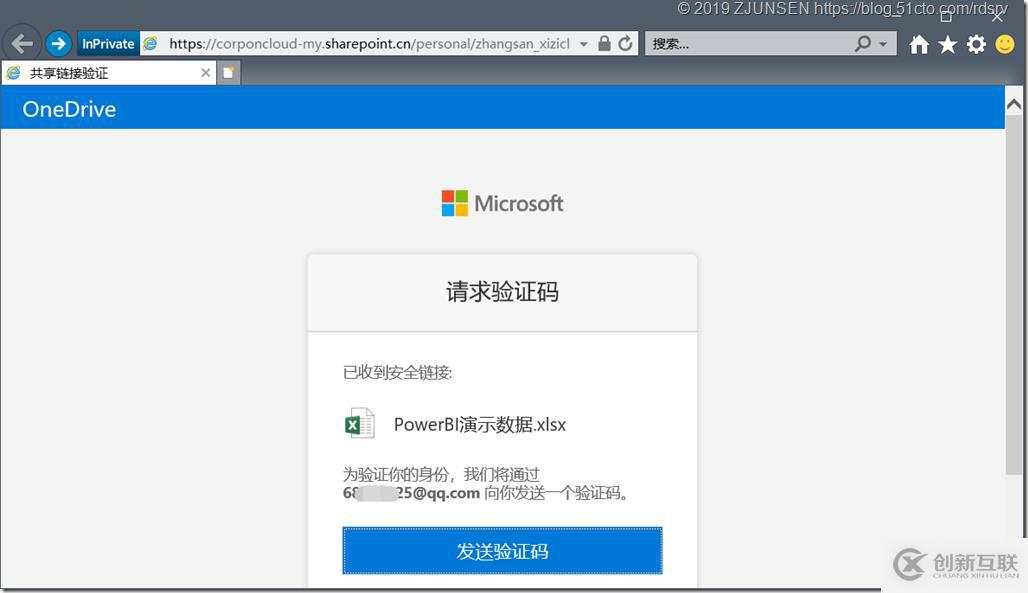
Task: Click the scrollbar up arrow
Action: [1014, 104]
